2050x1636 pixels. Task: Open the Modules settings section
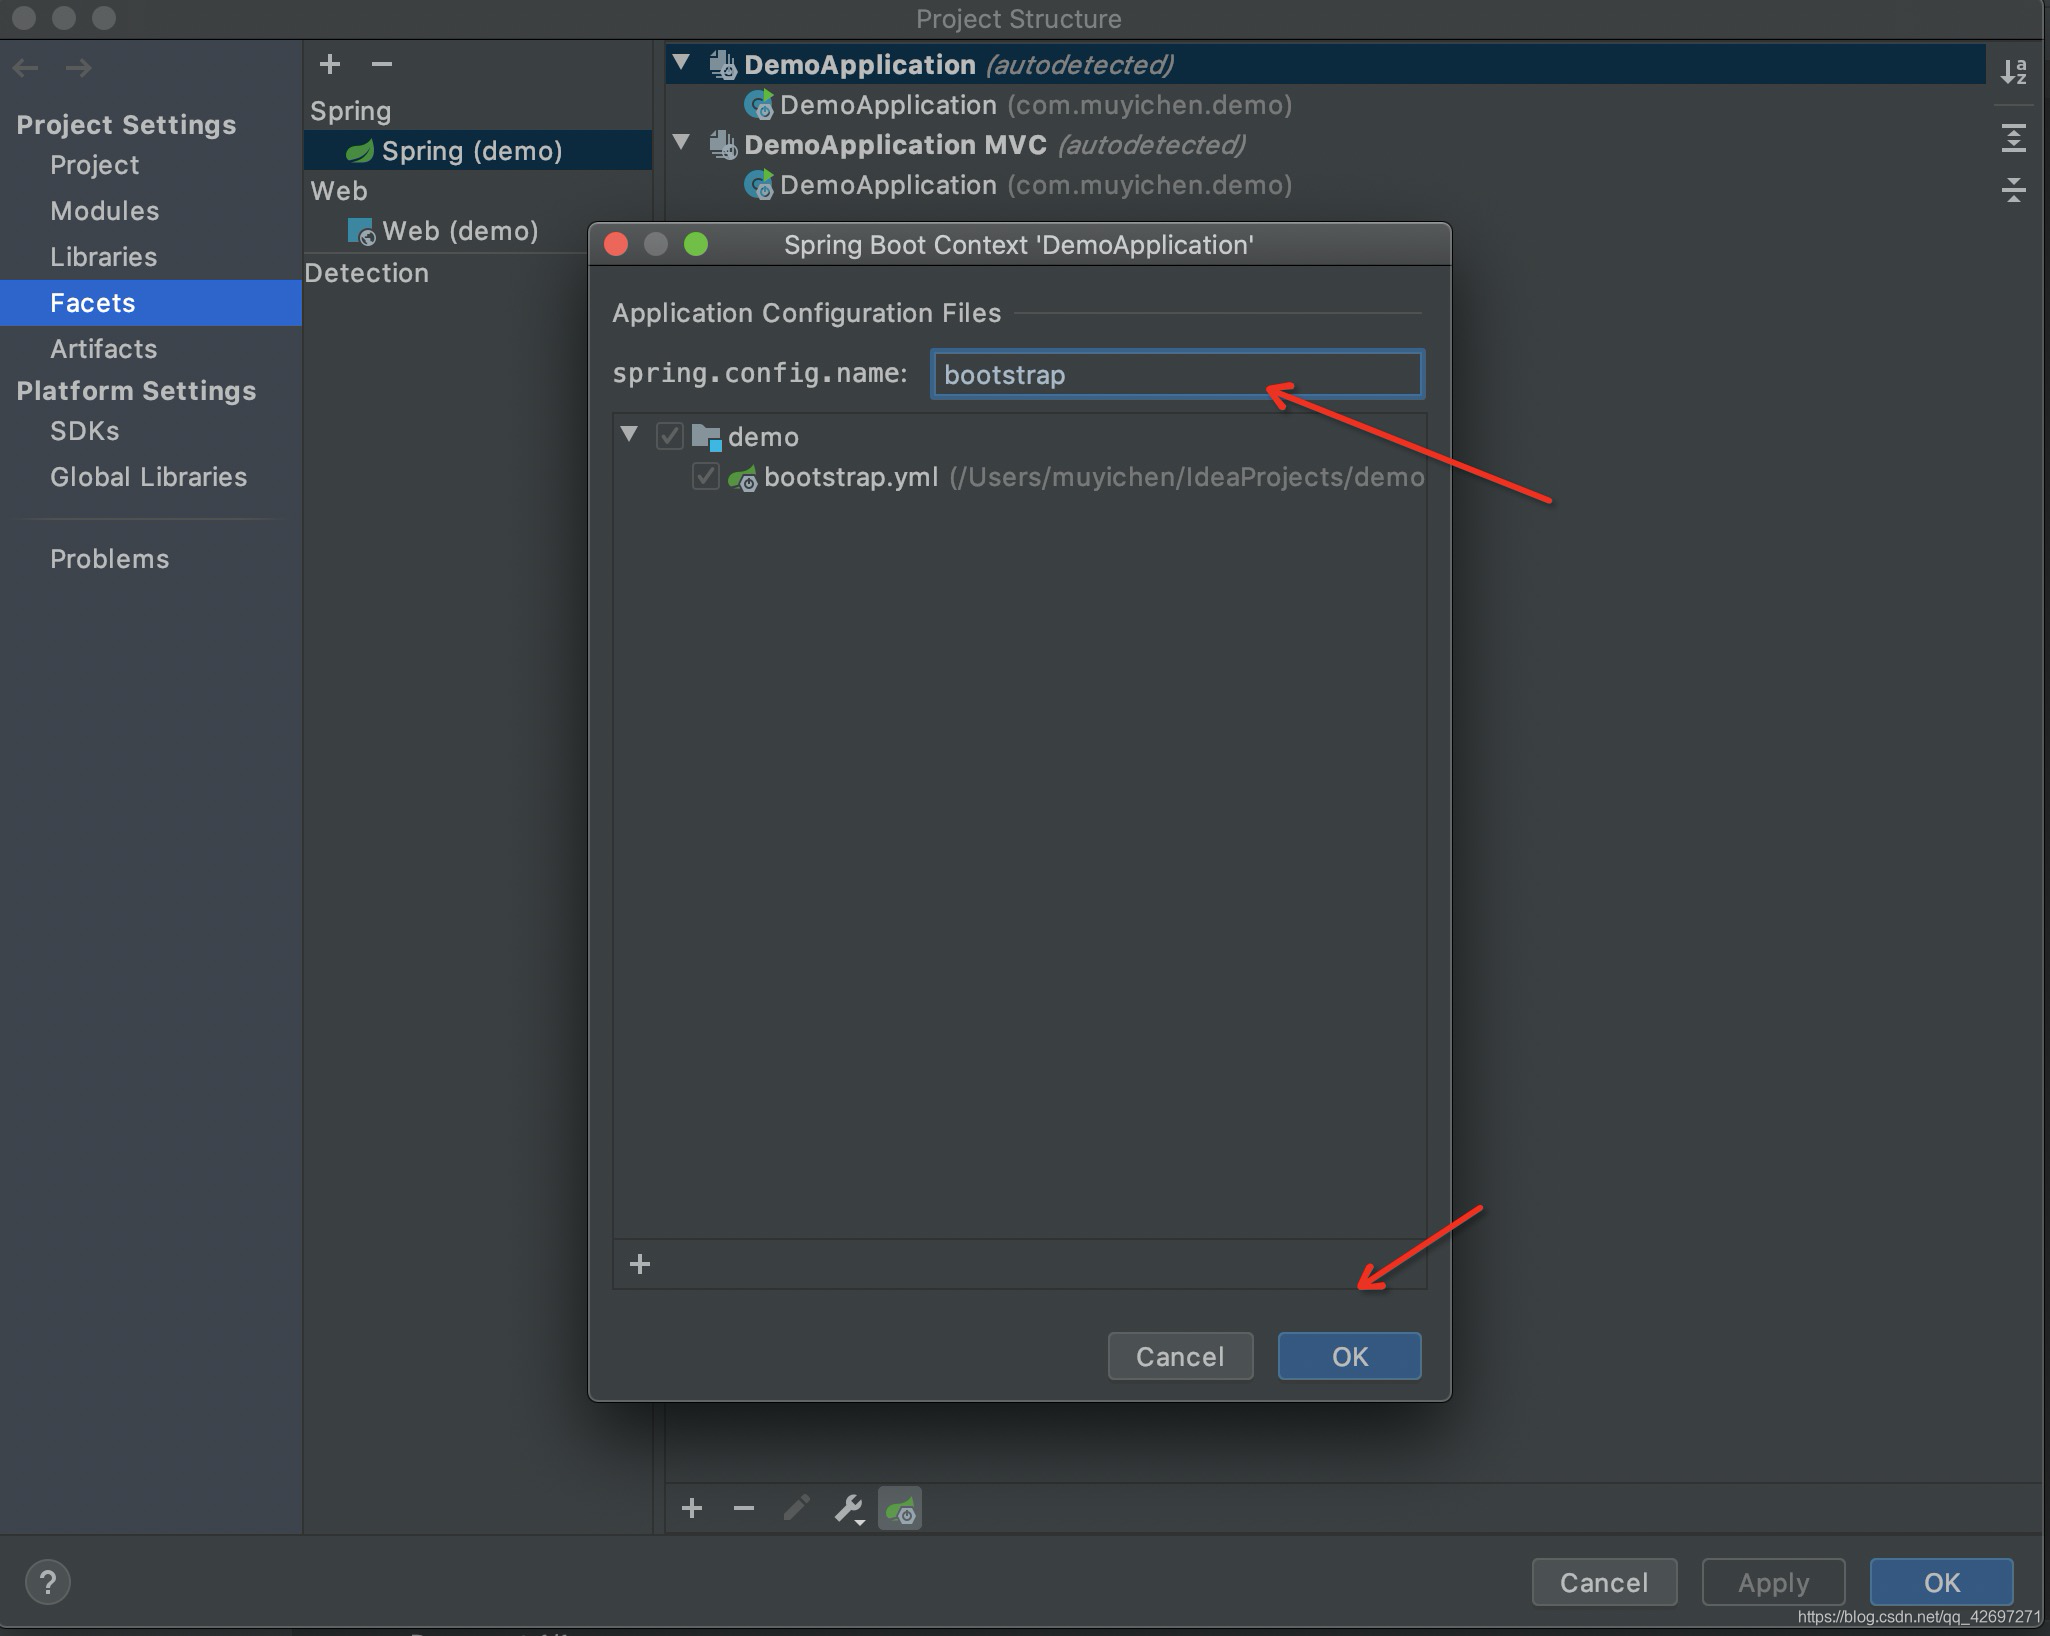coord(105,211)
